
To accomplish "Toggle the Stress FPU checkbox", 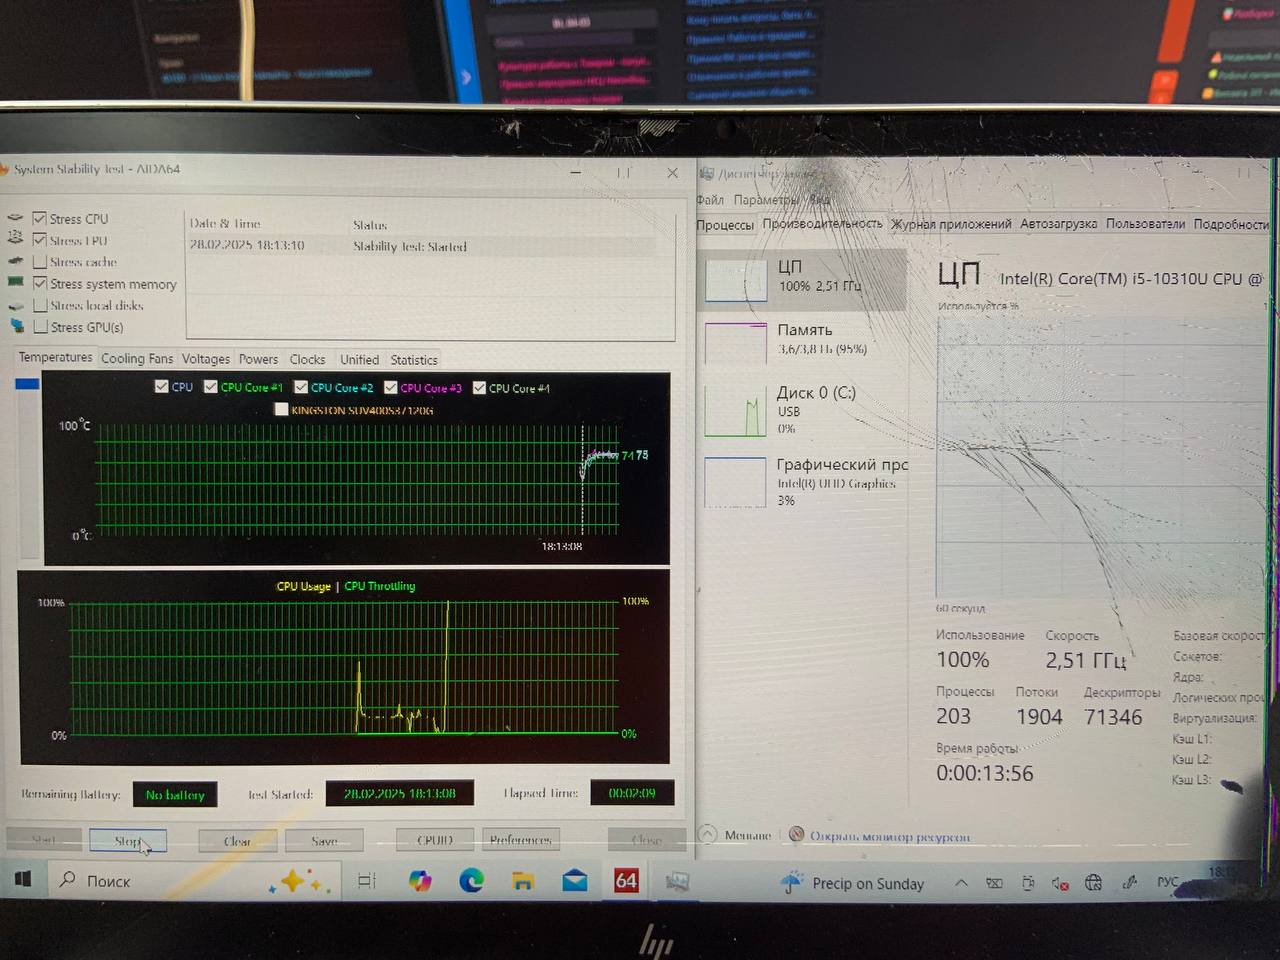I will (39, 240).
